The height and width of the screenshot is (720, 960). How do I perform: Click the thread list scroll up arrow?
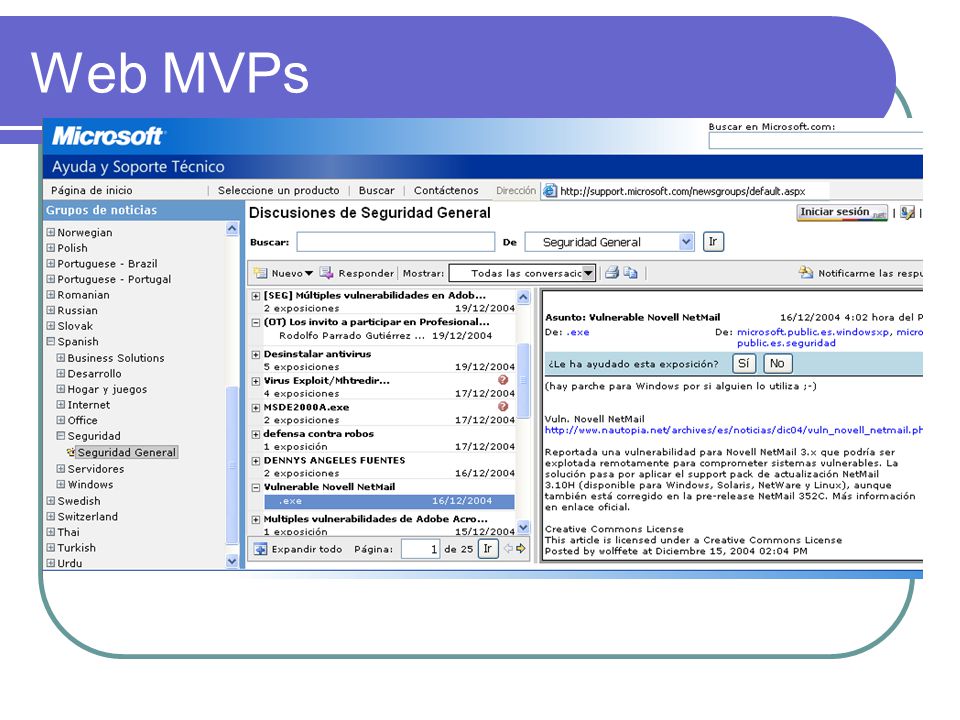click(523, 297)
